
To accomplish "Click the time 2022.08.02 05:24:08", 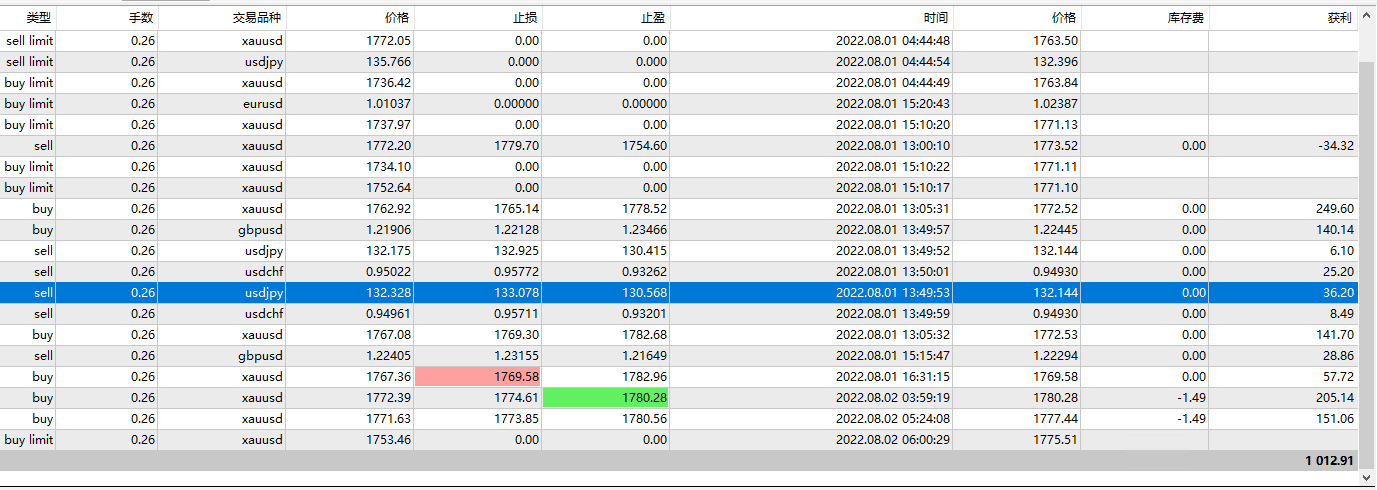I will click(x=893, y=419).
